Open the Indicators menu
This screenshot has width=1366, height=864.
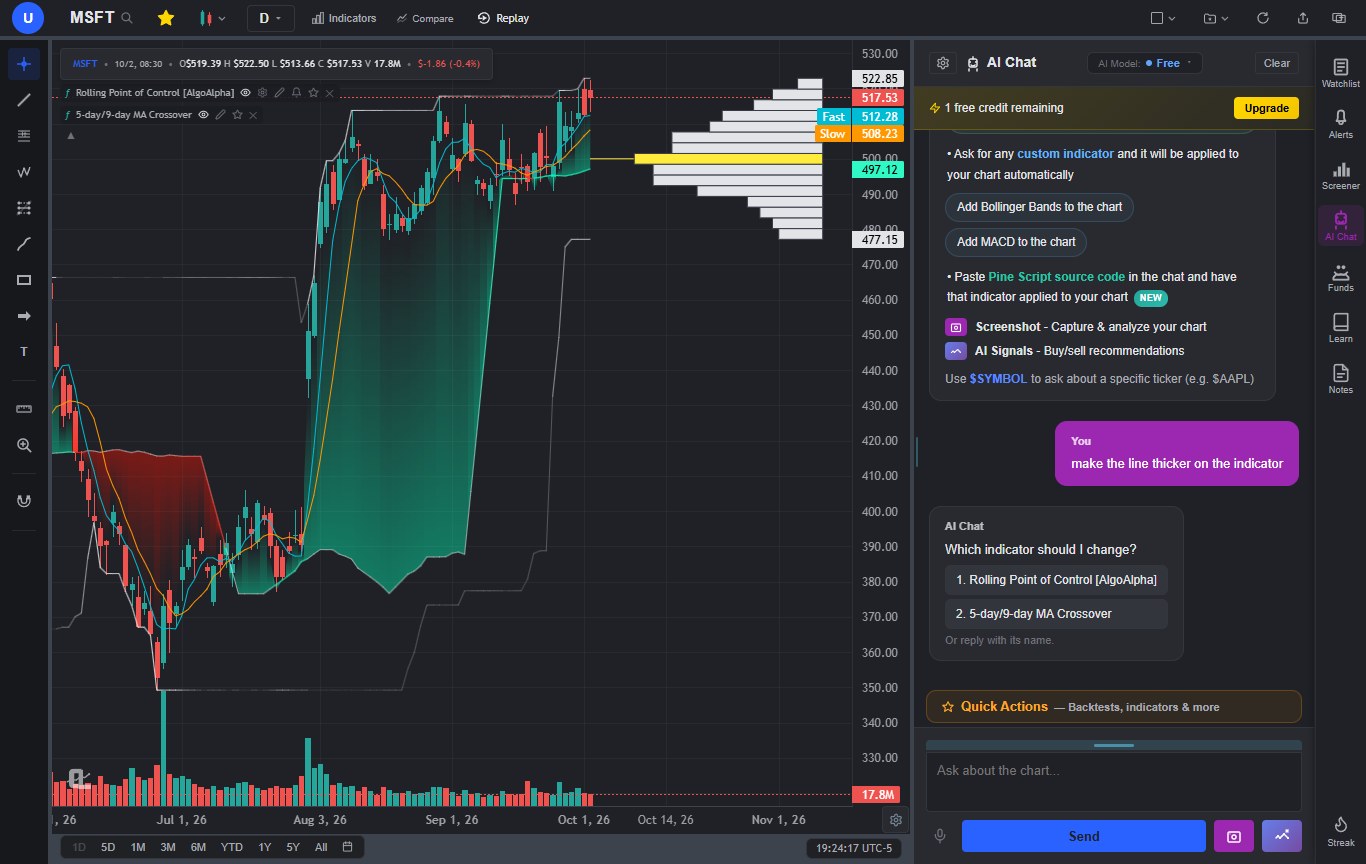pyautogui.click(x=343, y=18)
